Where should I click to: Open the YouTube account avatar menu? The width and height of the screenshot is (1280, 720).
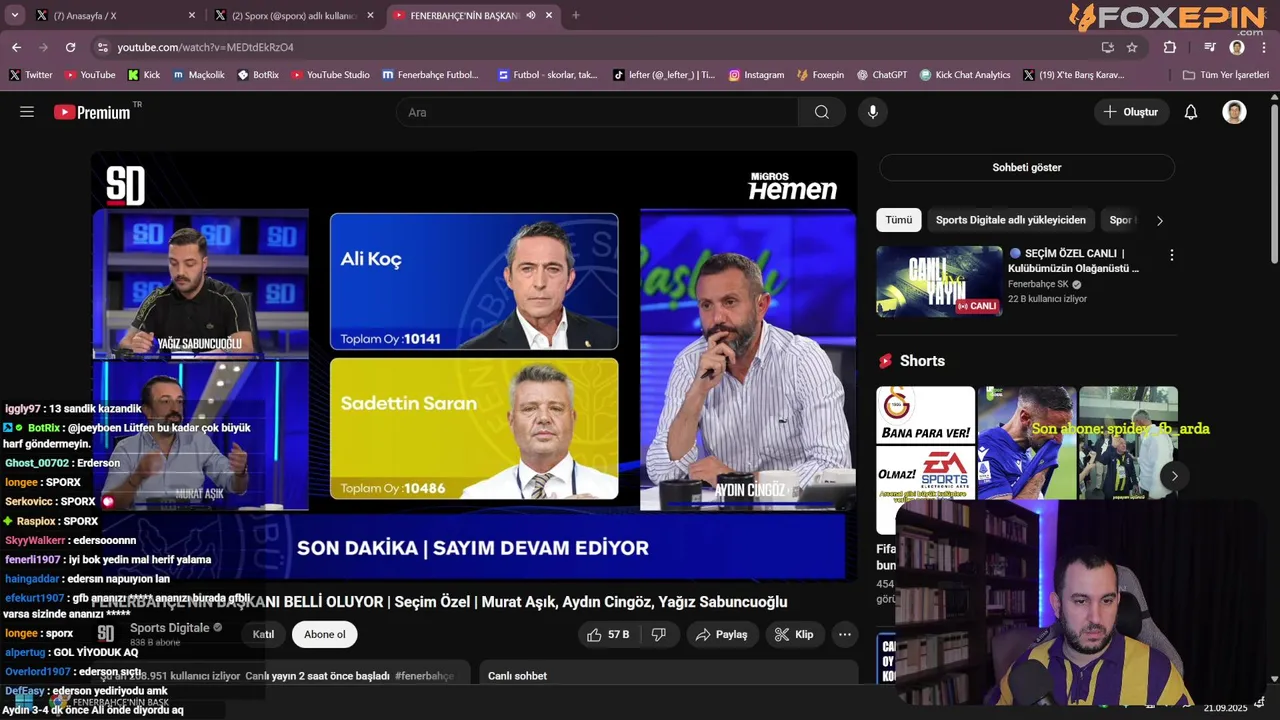[x=1234, y=112]
